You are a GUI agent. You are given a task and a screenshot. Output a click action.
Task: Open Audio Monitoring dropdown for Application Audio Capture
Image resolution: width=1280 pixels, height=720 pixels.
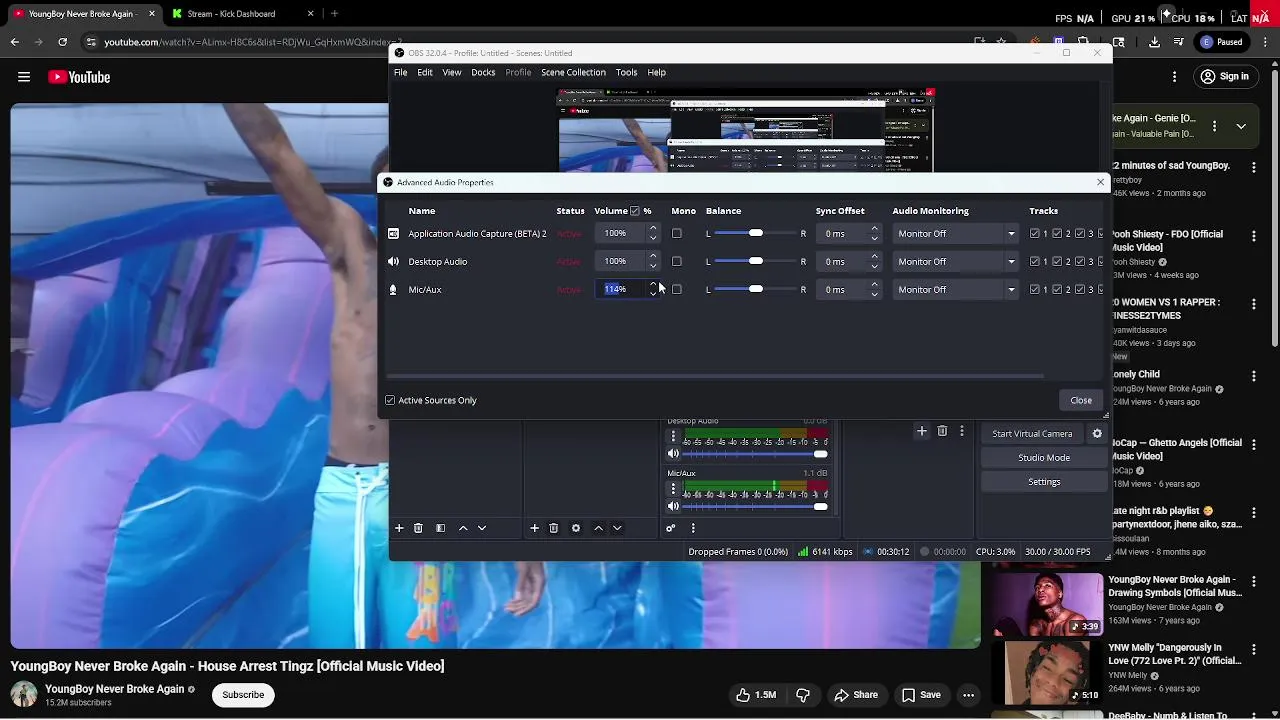point(956,234)
